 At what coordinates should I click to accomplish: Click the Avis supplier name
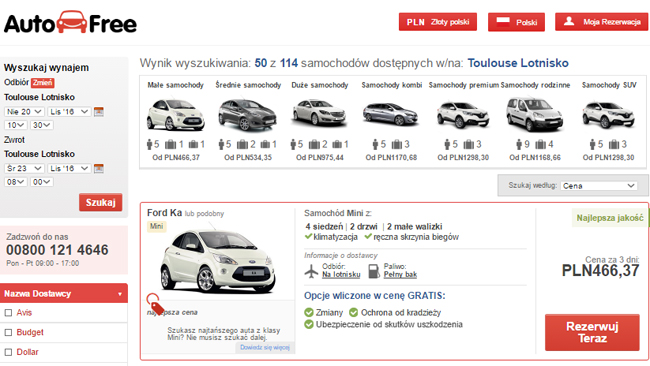pos(24,313)
